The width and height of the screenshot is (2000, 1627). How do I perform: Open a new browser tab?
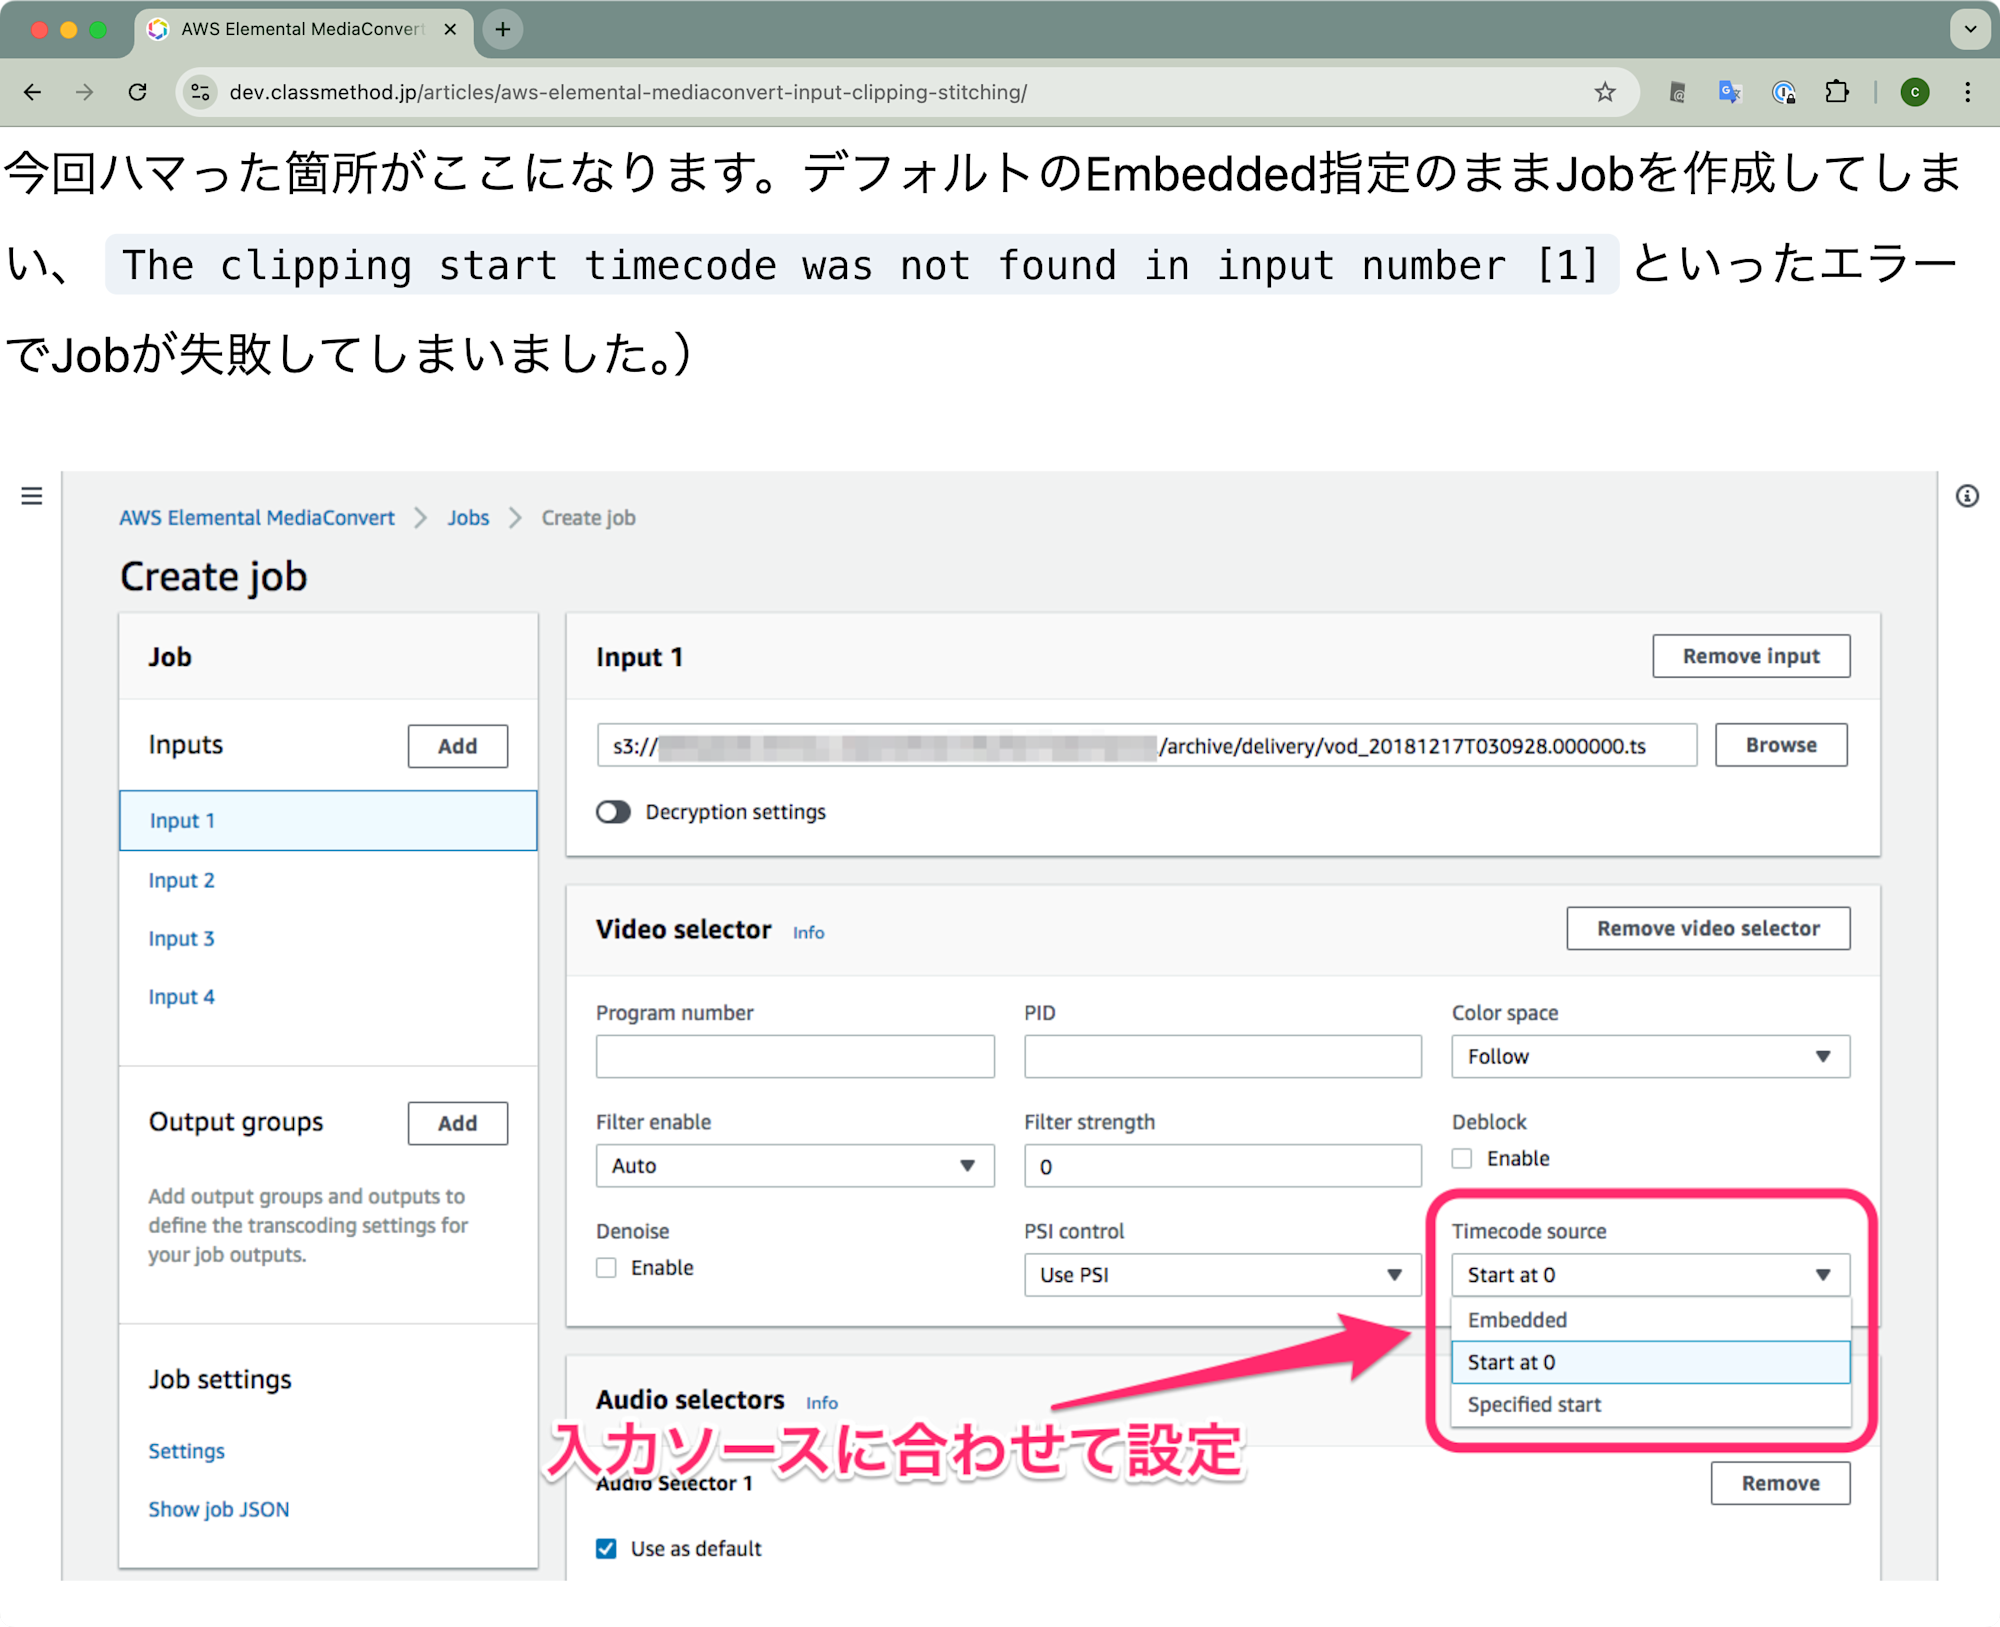coord(503,29)
